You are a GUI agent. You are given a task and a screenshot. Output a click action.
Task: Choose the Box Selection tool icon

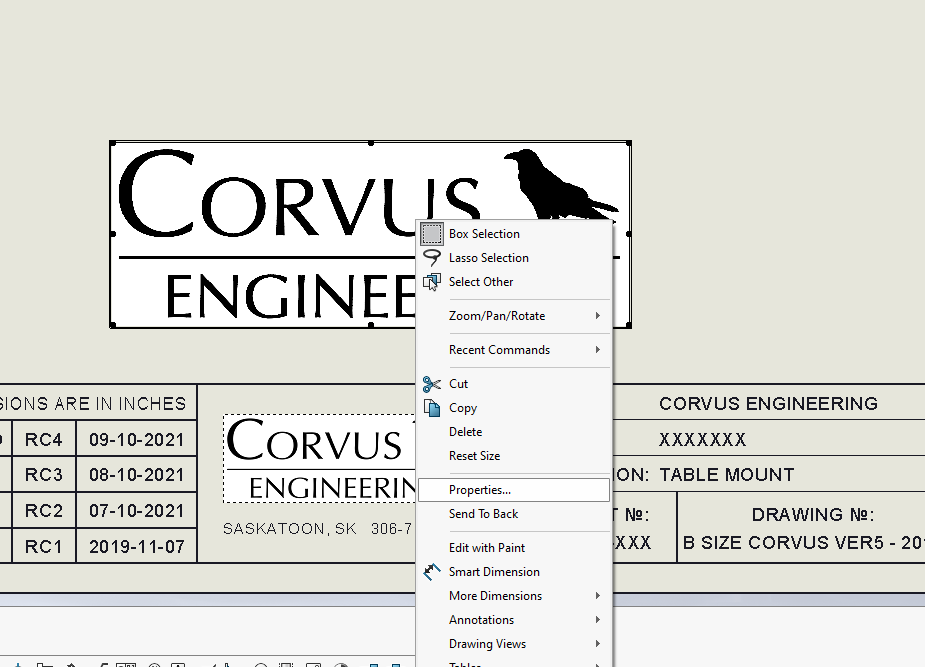coord(432,234)
